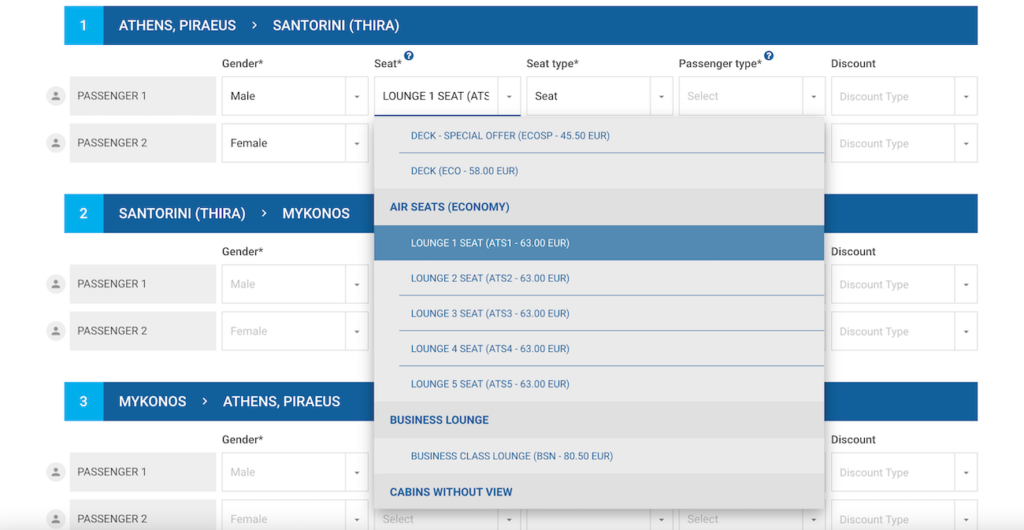Open Discount Type dropdown for Passenger 2 route 1
The height and width of the screenshot is (530, 1024).
point(904,143)
